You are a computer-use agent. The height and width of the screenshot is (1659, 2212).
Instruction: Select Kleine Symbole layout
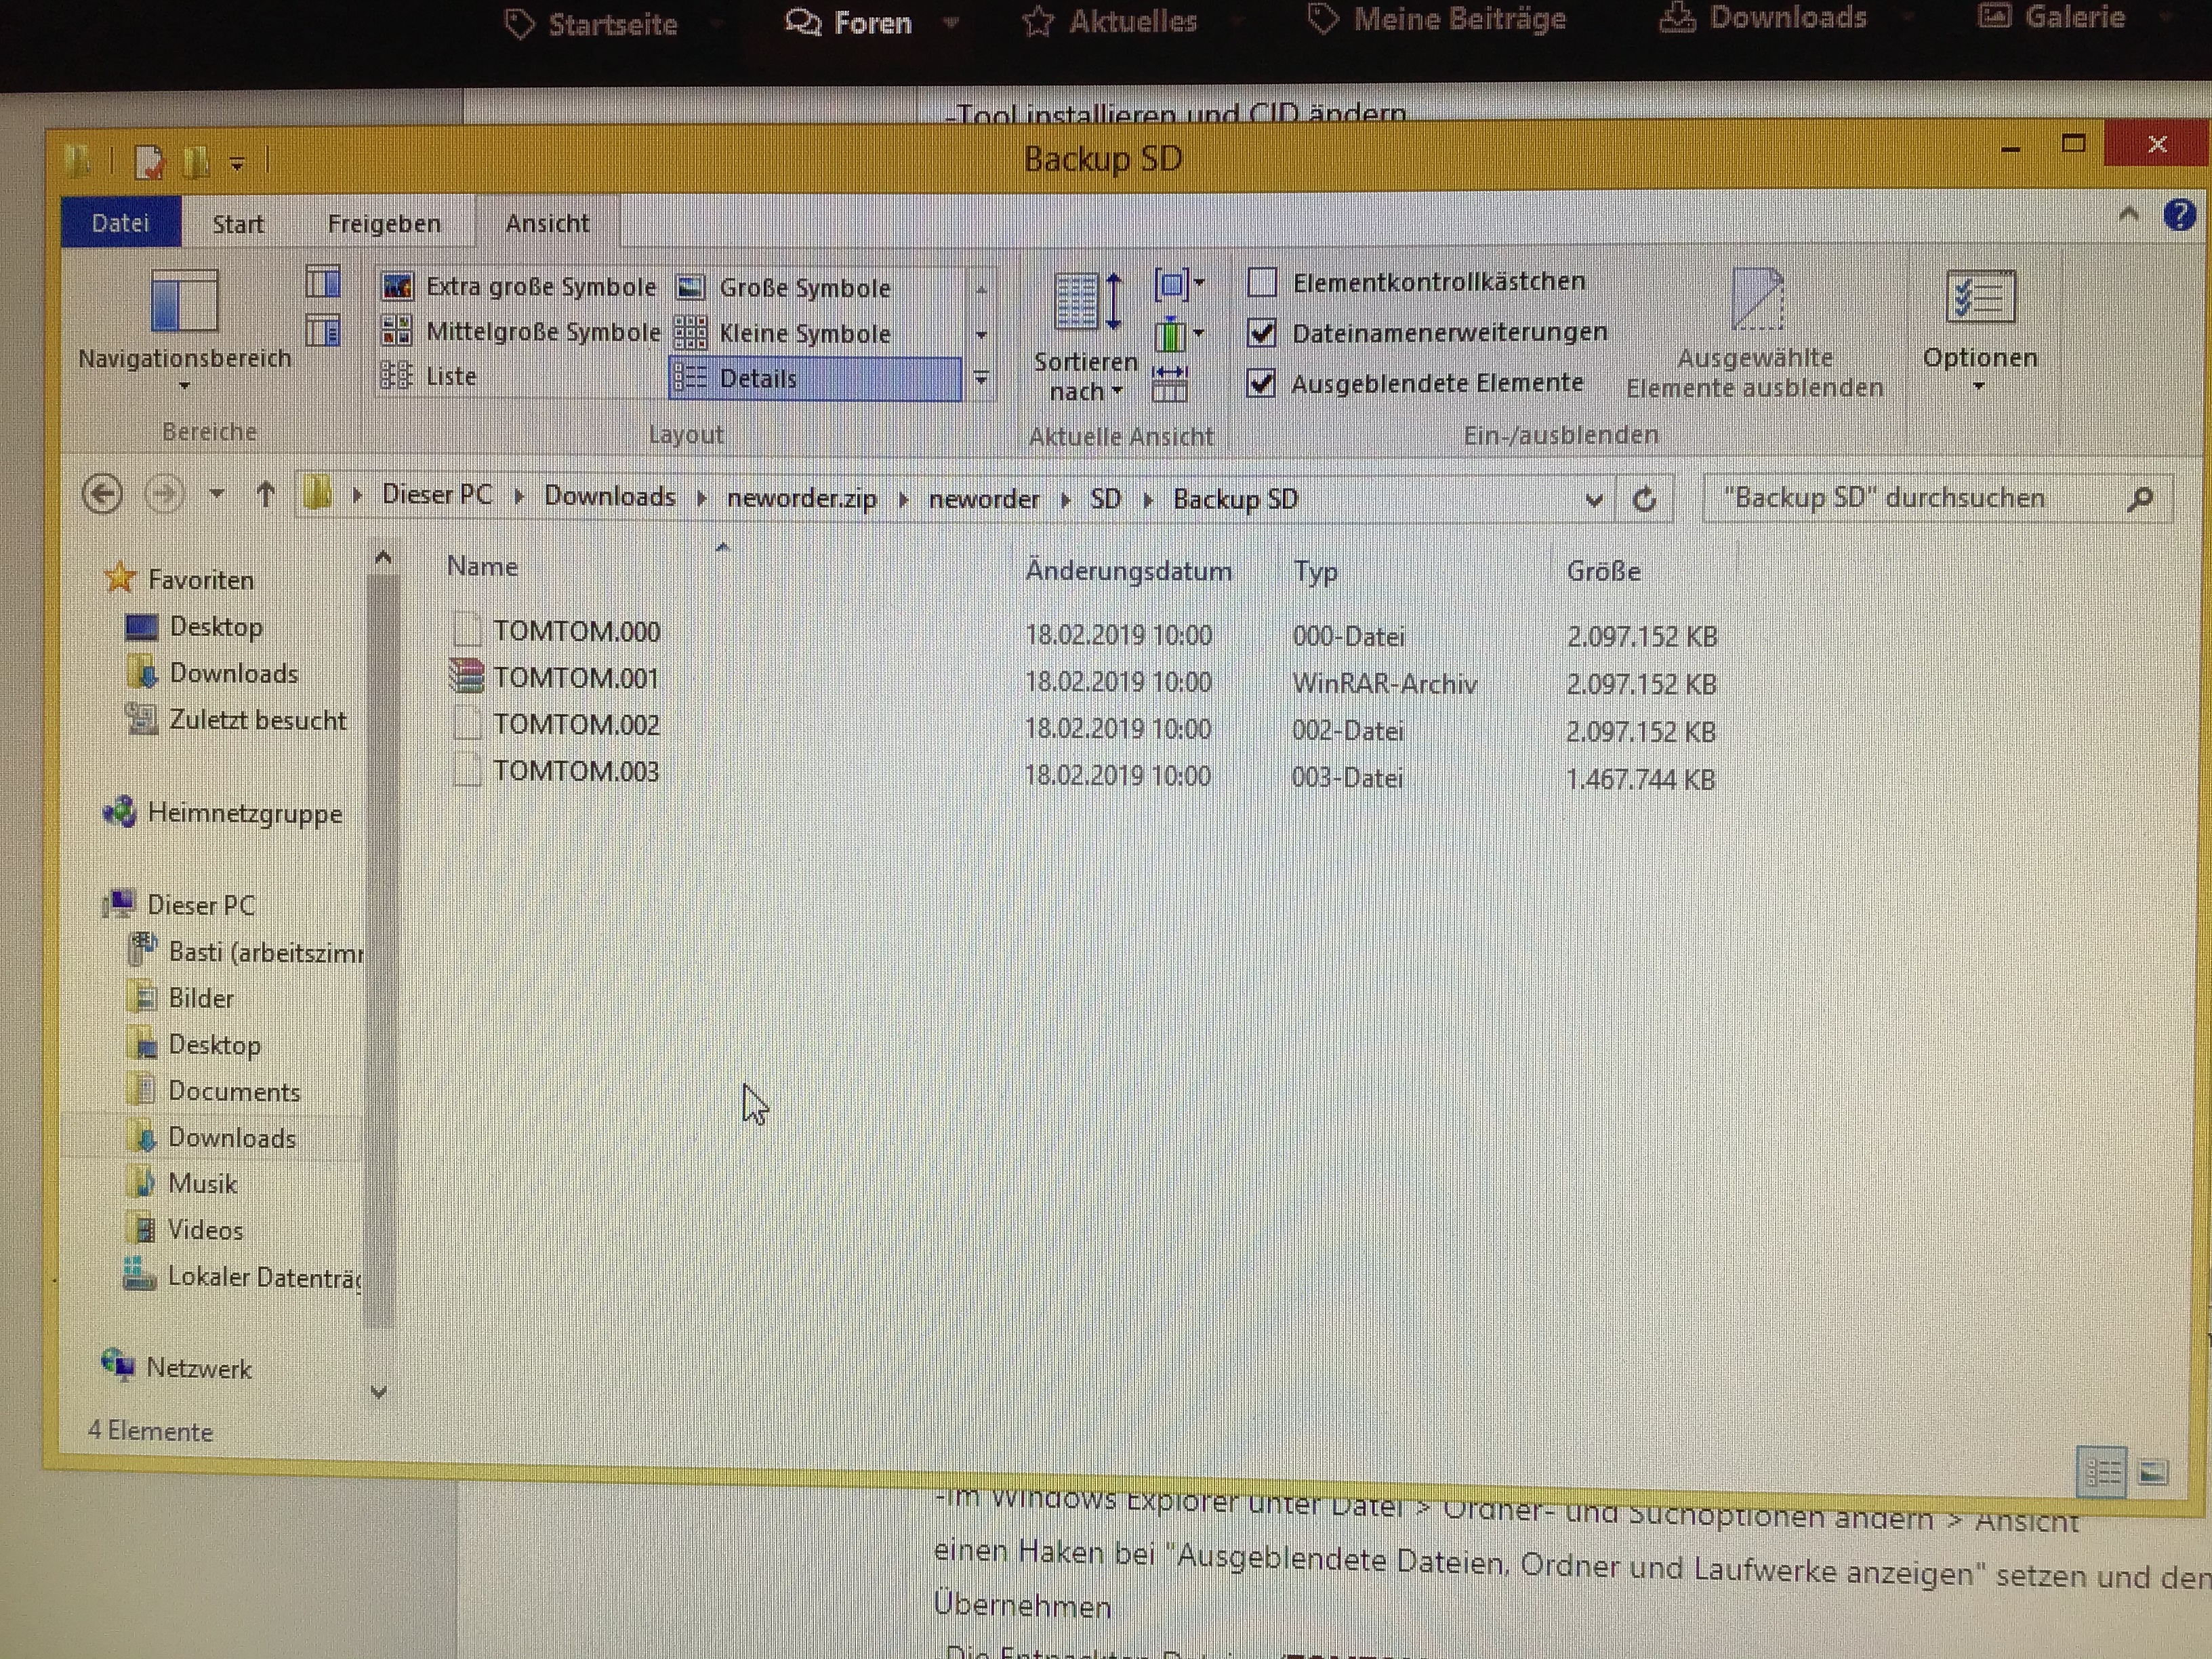(783, 333)
